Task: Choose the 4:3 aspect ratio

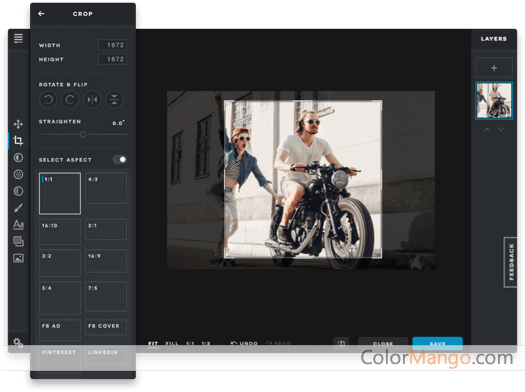Action: click(x=106, y=188)
